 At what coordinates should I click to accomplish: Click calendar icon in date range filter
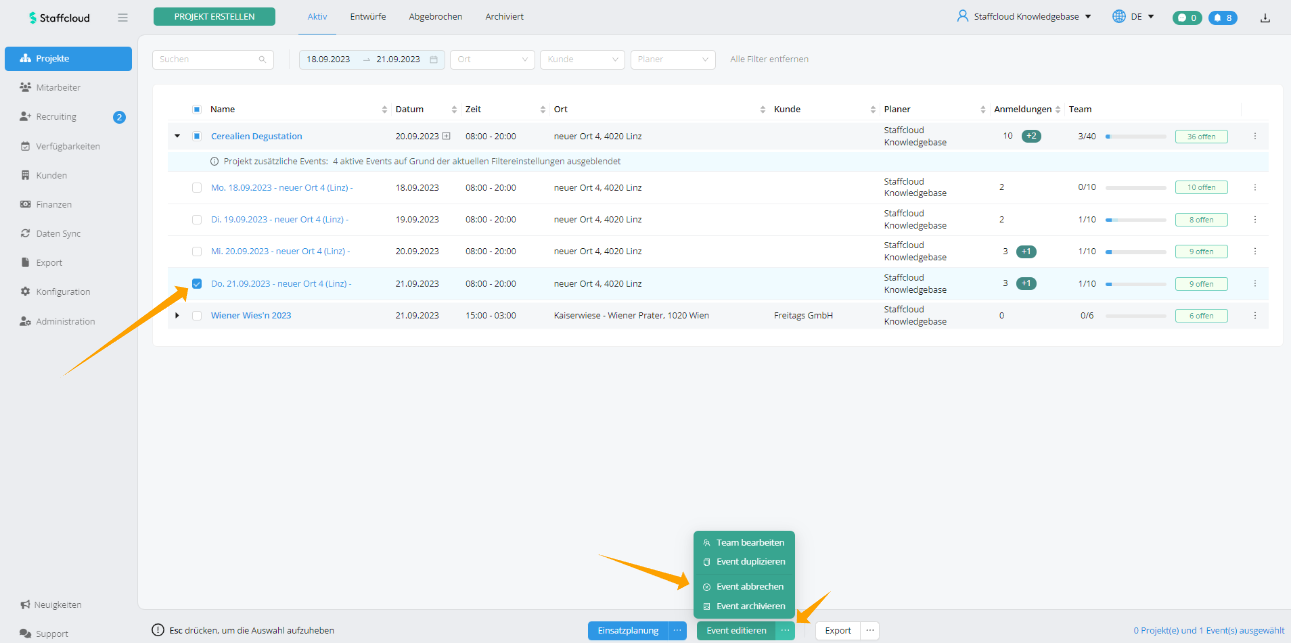[433, 59]
